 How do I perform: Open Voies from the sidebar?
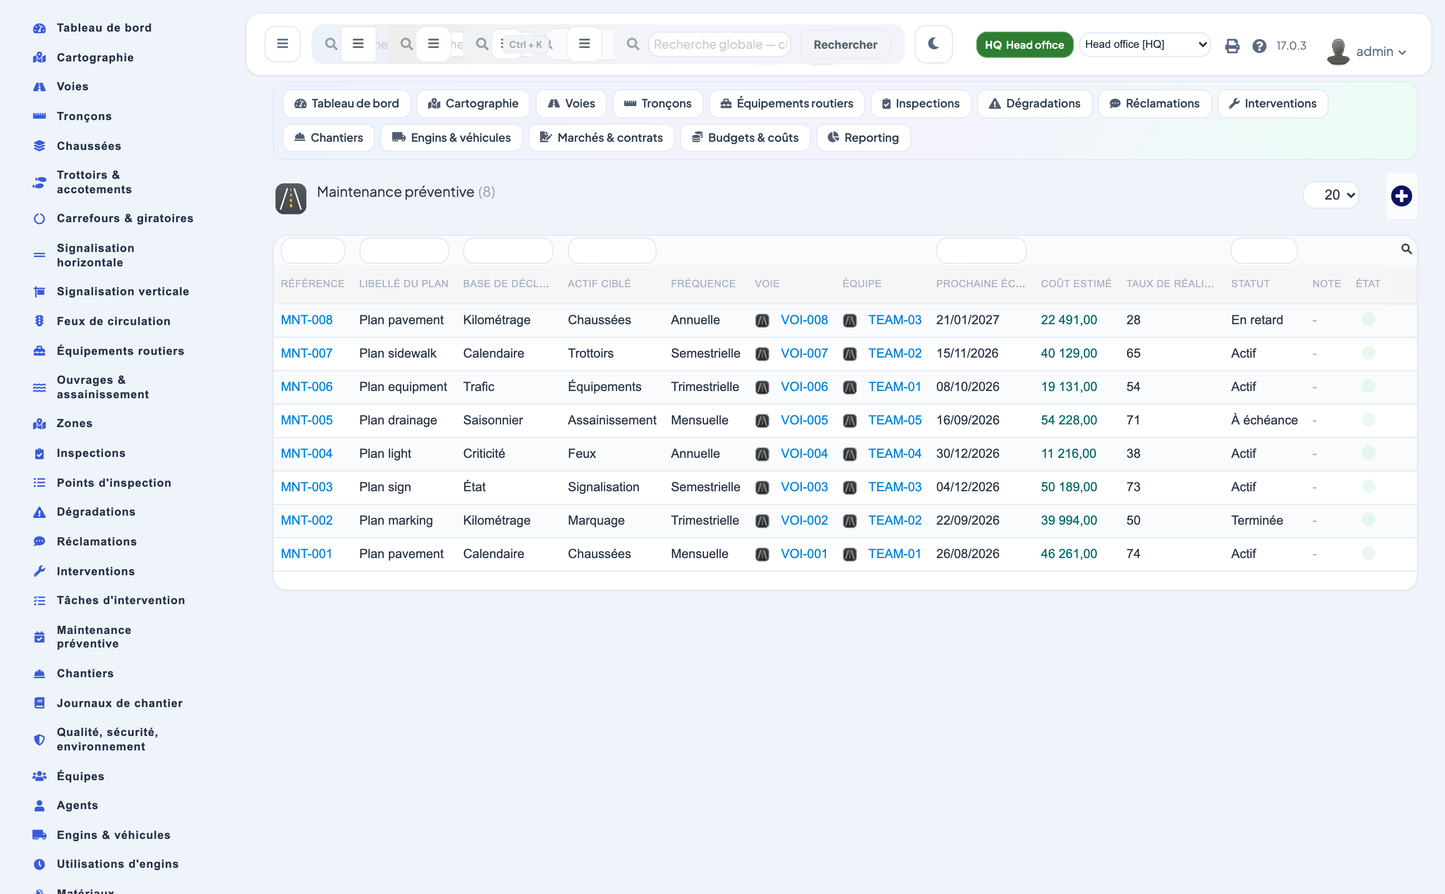pyautogui.click(x=72, y=87)
